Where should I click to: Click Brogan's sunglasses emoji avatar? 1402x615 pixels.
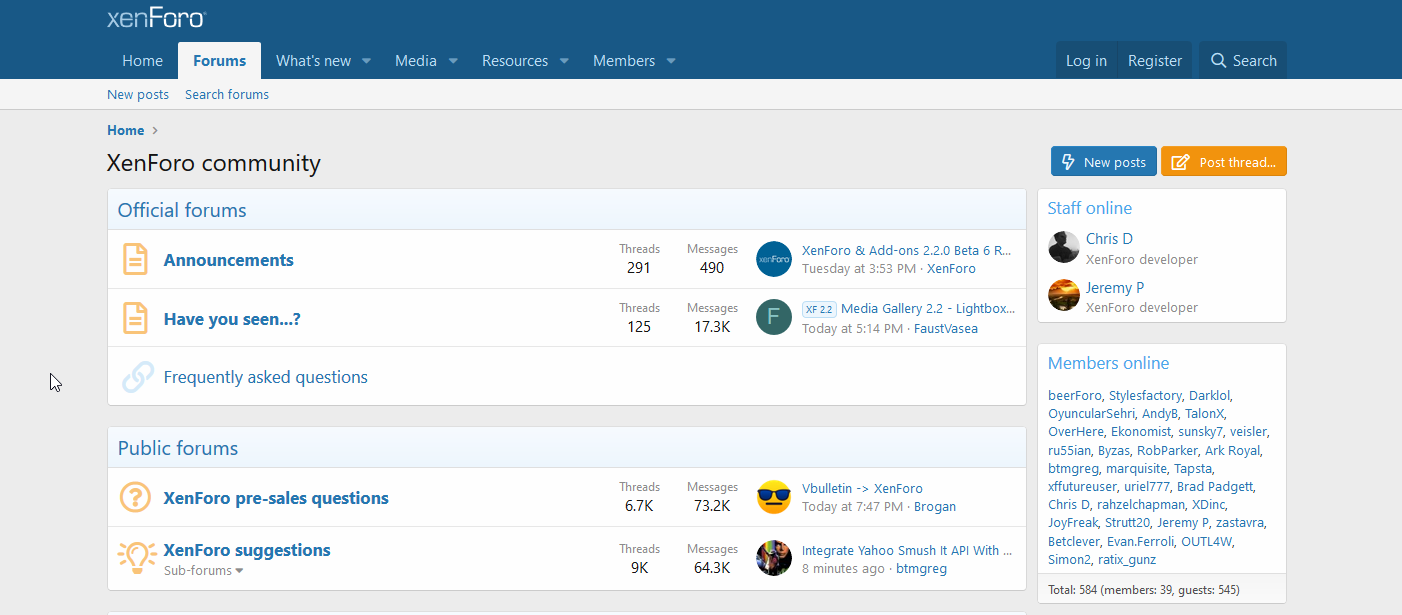(x=774, y=497)
